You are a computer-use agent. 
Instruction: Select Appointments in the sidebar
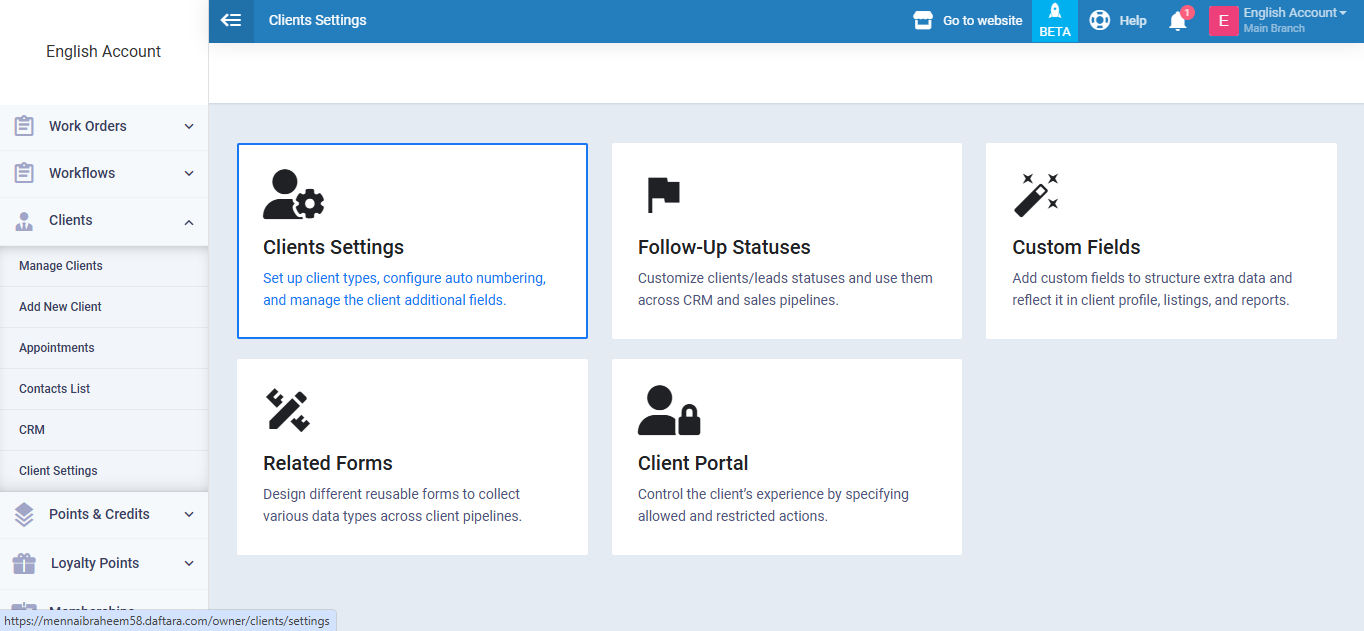point(57,348)
